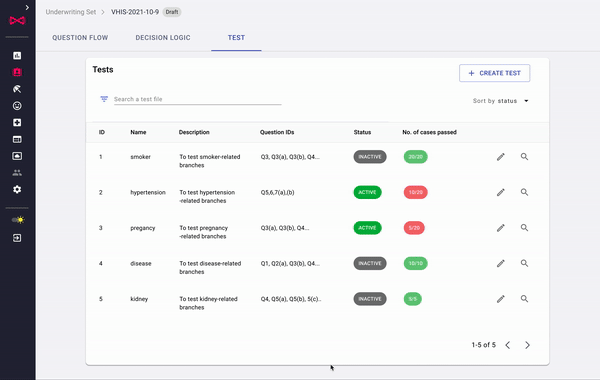Edit the pregancy test with pencil icon
Viewport: 600px width, 380px height.
pyautogui.click(x=501, y=228)
